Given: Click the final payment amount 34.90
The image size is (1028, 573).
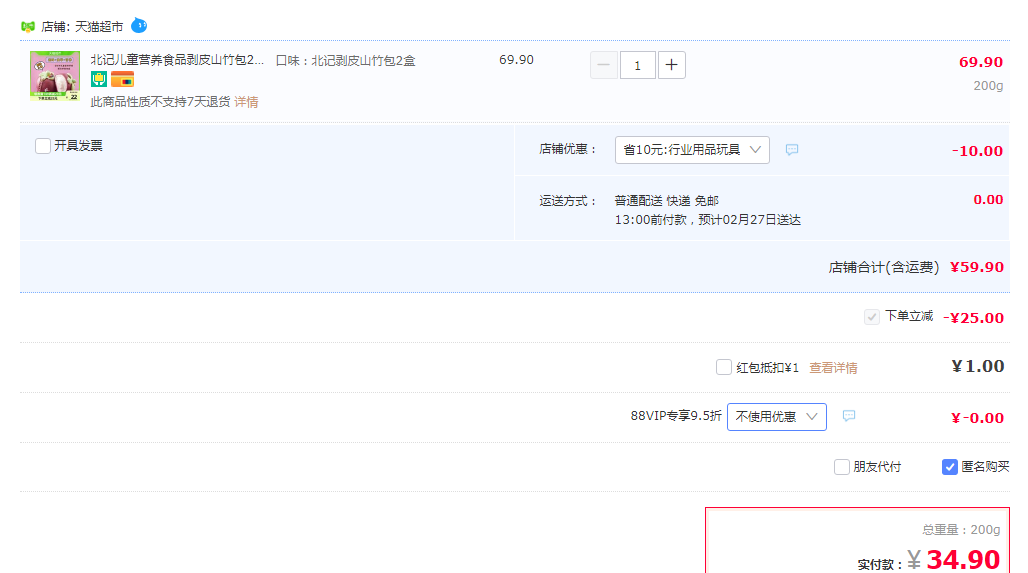Looking at the screenshot, I should (x=963, y=559).
